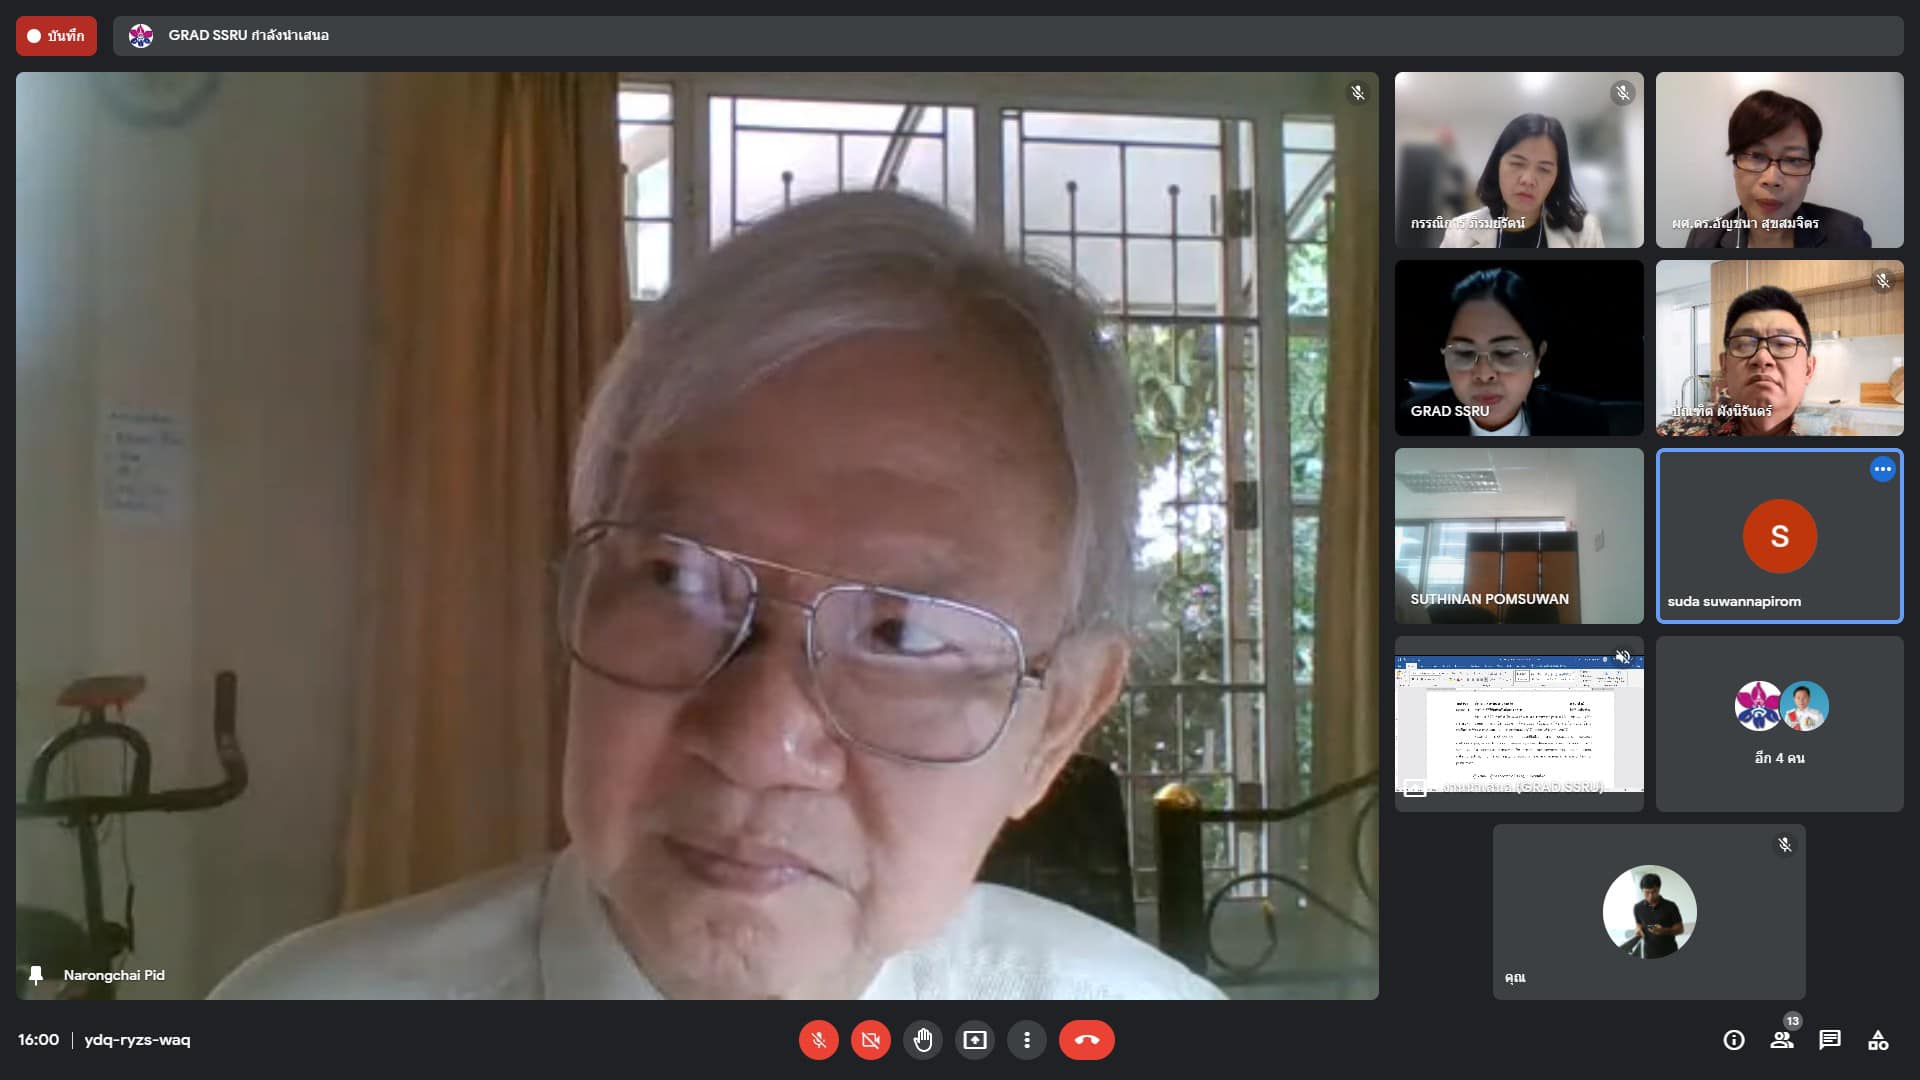The image size is (1920, 1080).
Task: Turn on camera using the red camera button
Action: [x=870, y=1040]
